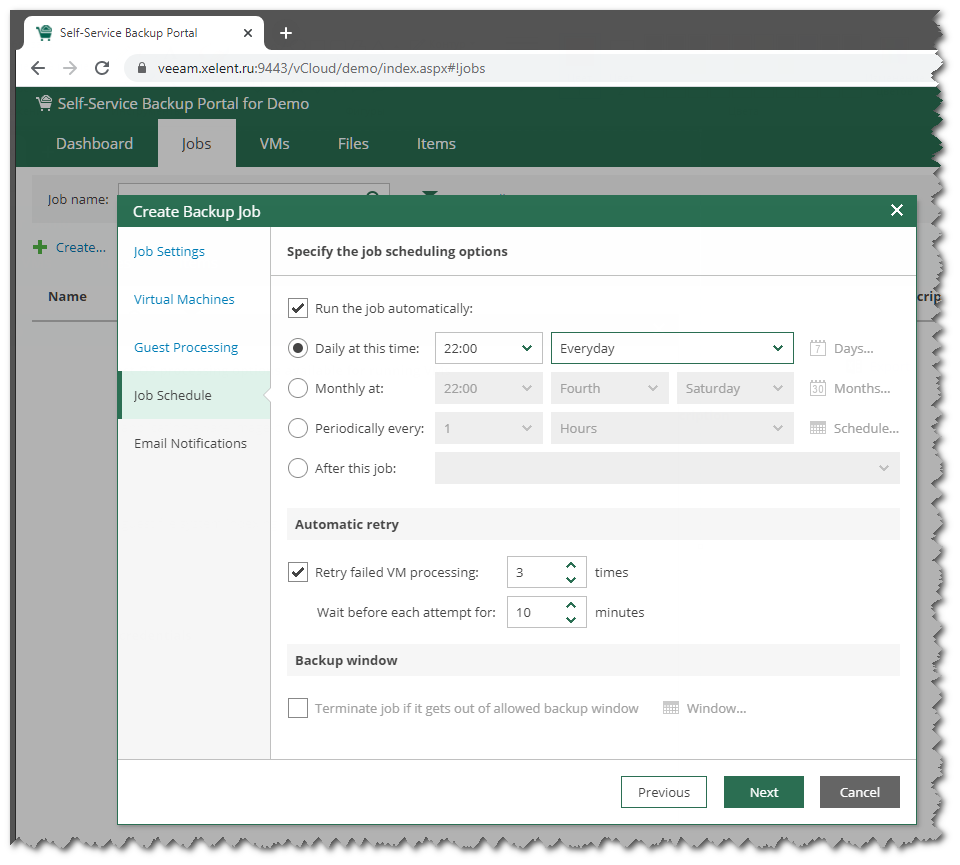The width and height of the screenshot is (960, 865).
Task: Open the periodic interval dropdown showing 1
Action: click(x=489, y=428)
